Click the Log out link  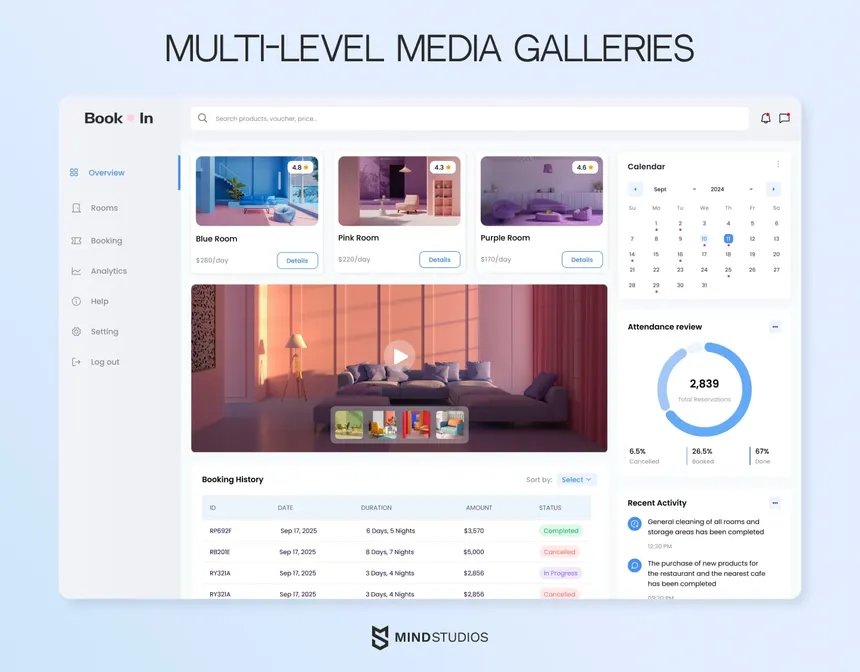tap(105, 362)
